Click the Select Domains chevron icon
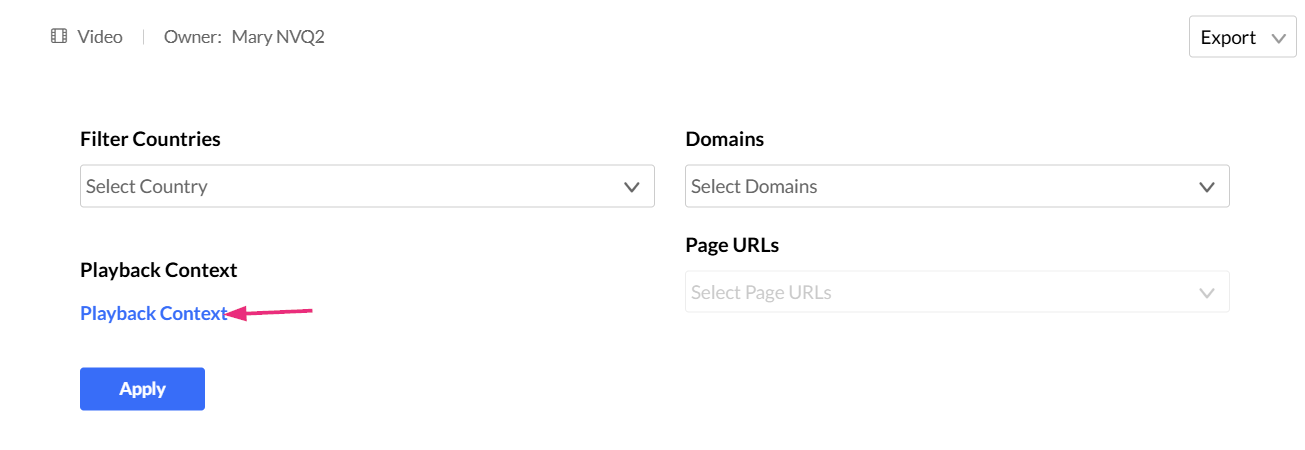The width and height of the screenshot is (1305, 450). [x=1207, y=187]
